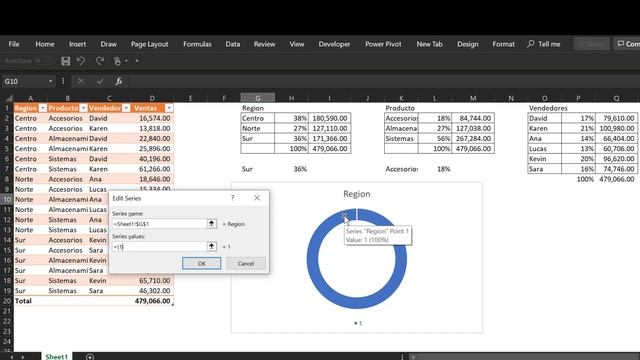Click the Name Box showing G10
The width and height of the screenshot is (640, 360).
tap(24, 81)
